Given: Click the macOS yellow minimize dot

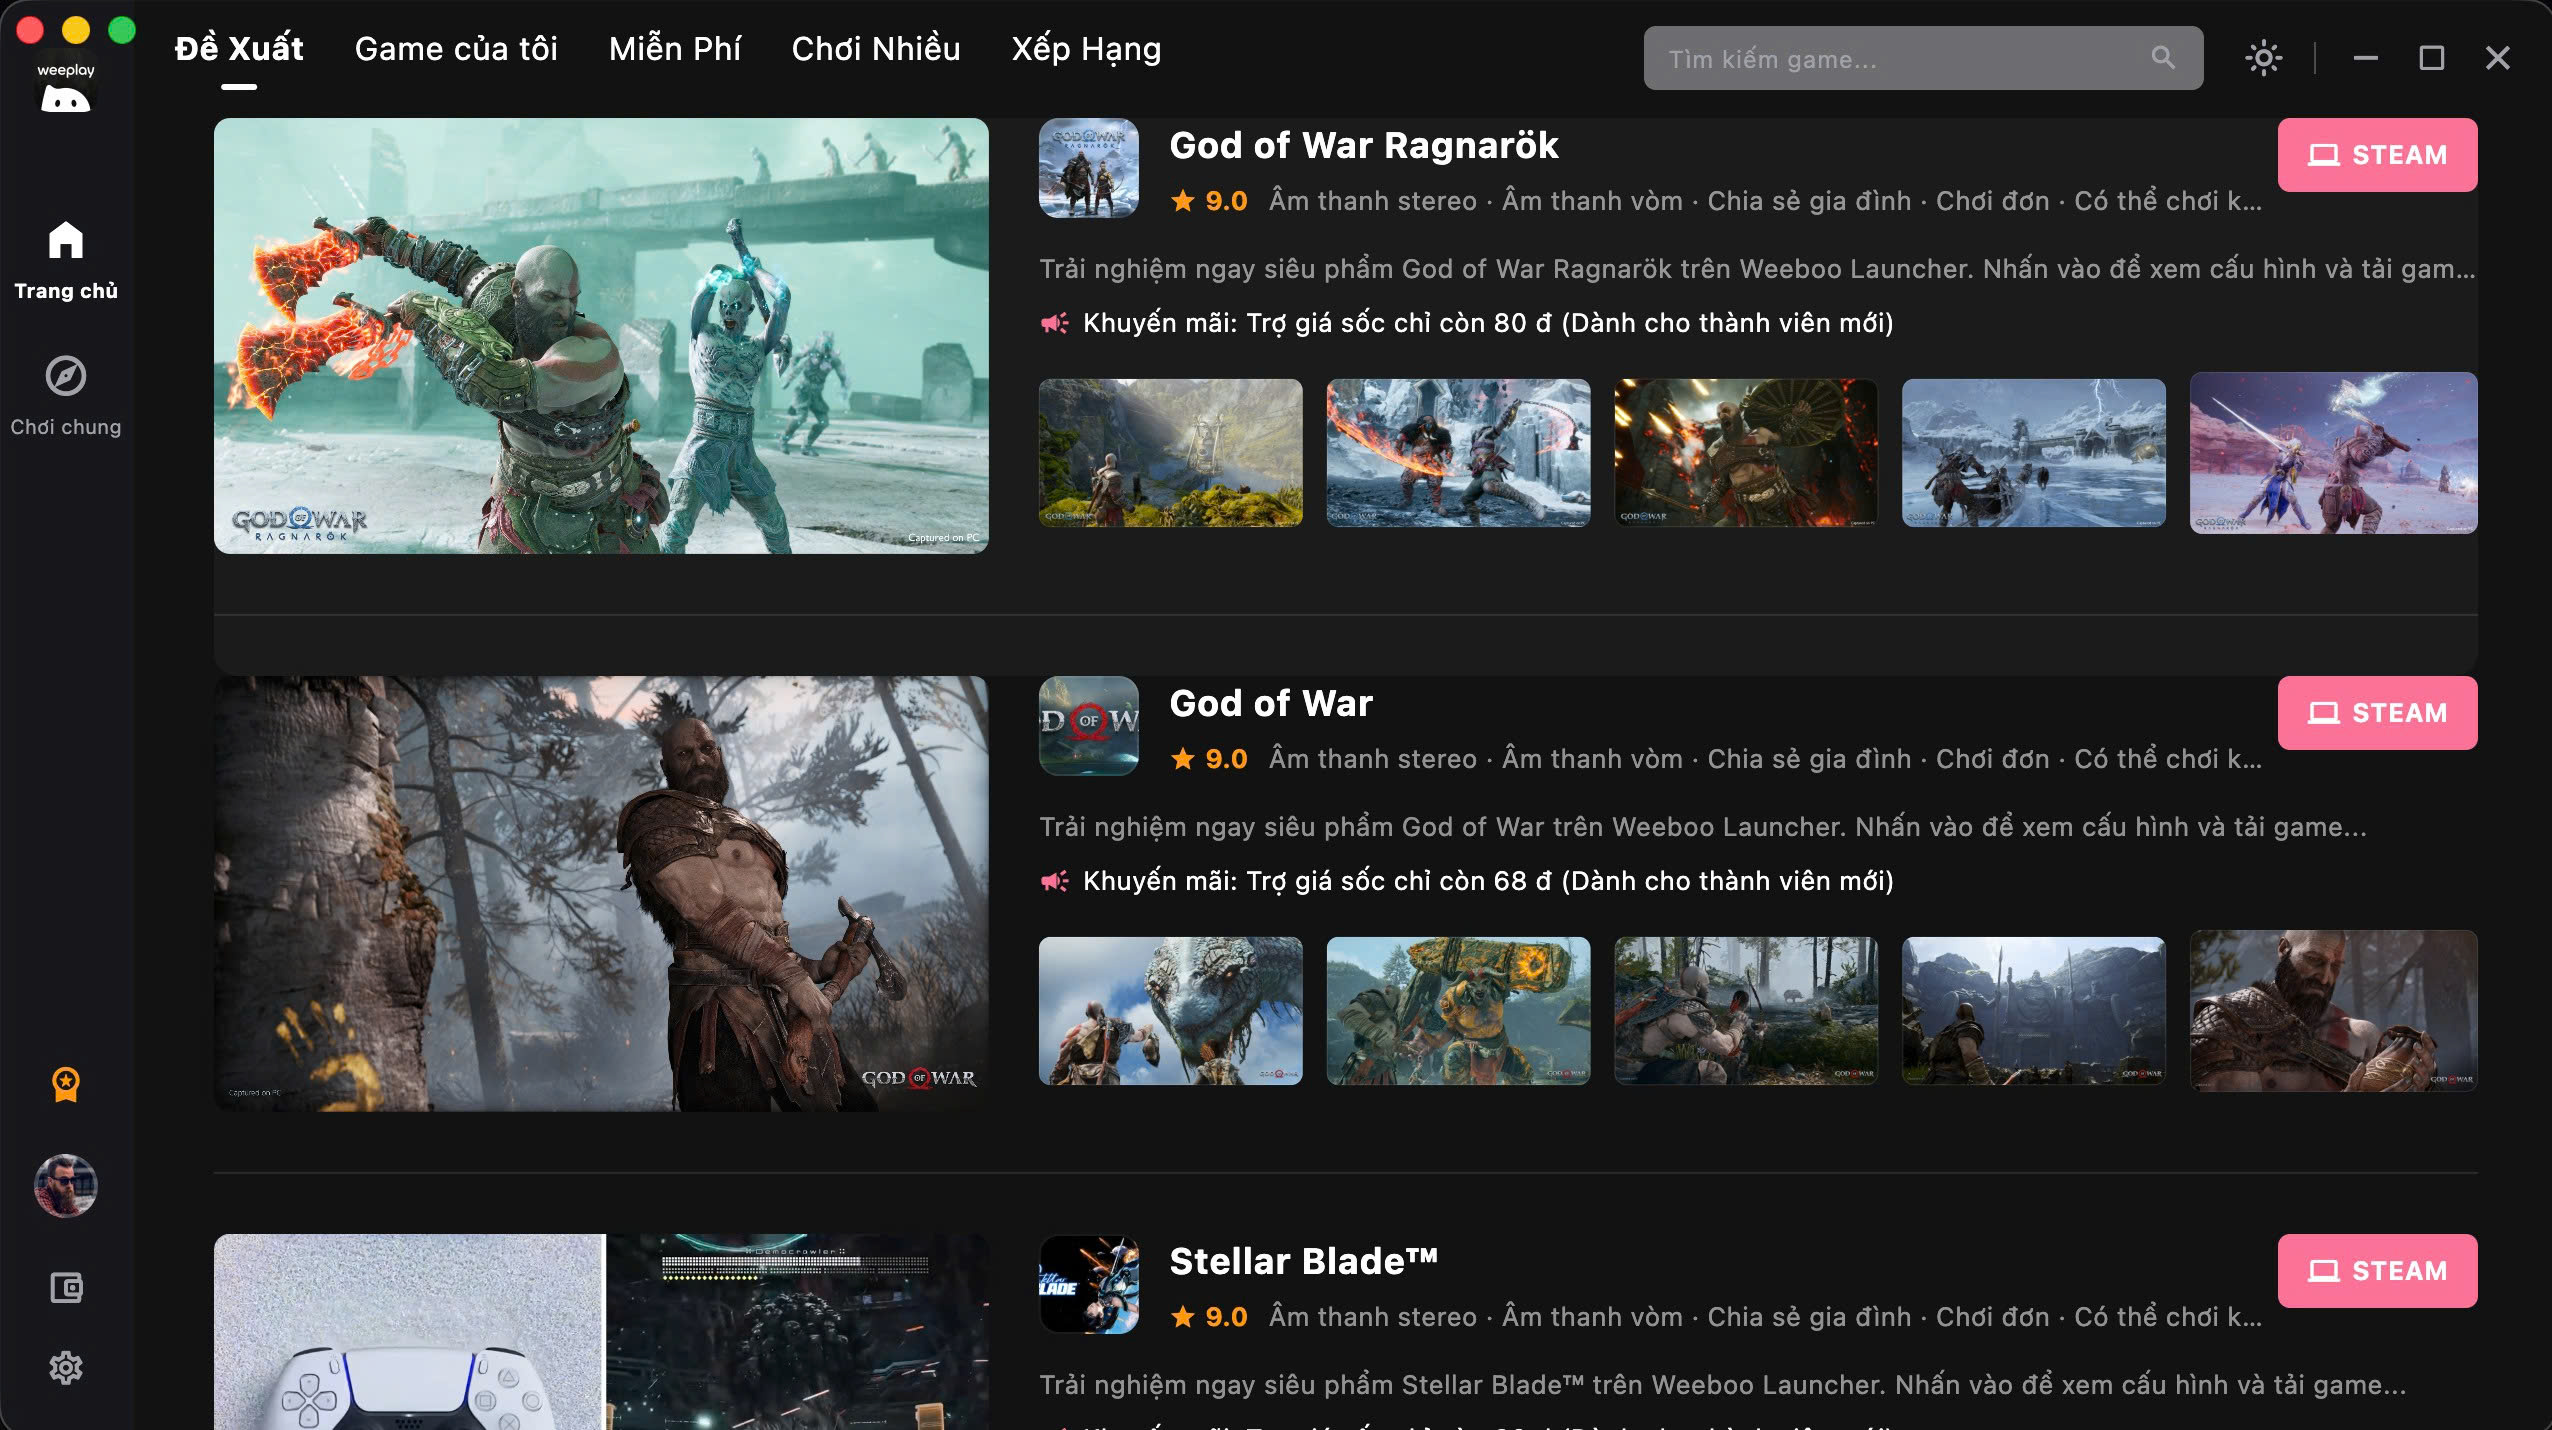Looking at the screenshot, I should (x=76, y=30).
